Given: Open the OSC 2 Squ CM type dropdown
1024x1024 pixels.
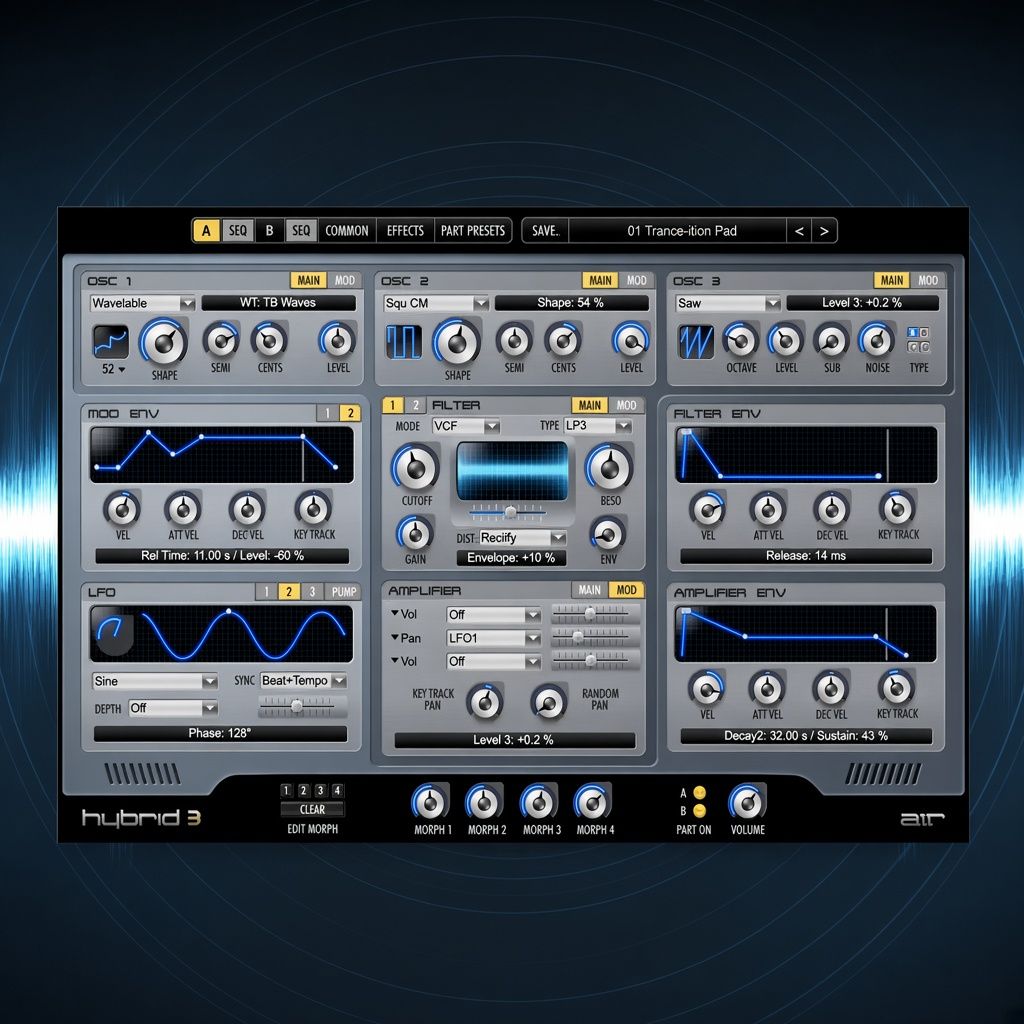Looking at the screenshot, I should pos(436,303).
